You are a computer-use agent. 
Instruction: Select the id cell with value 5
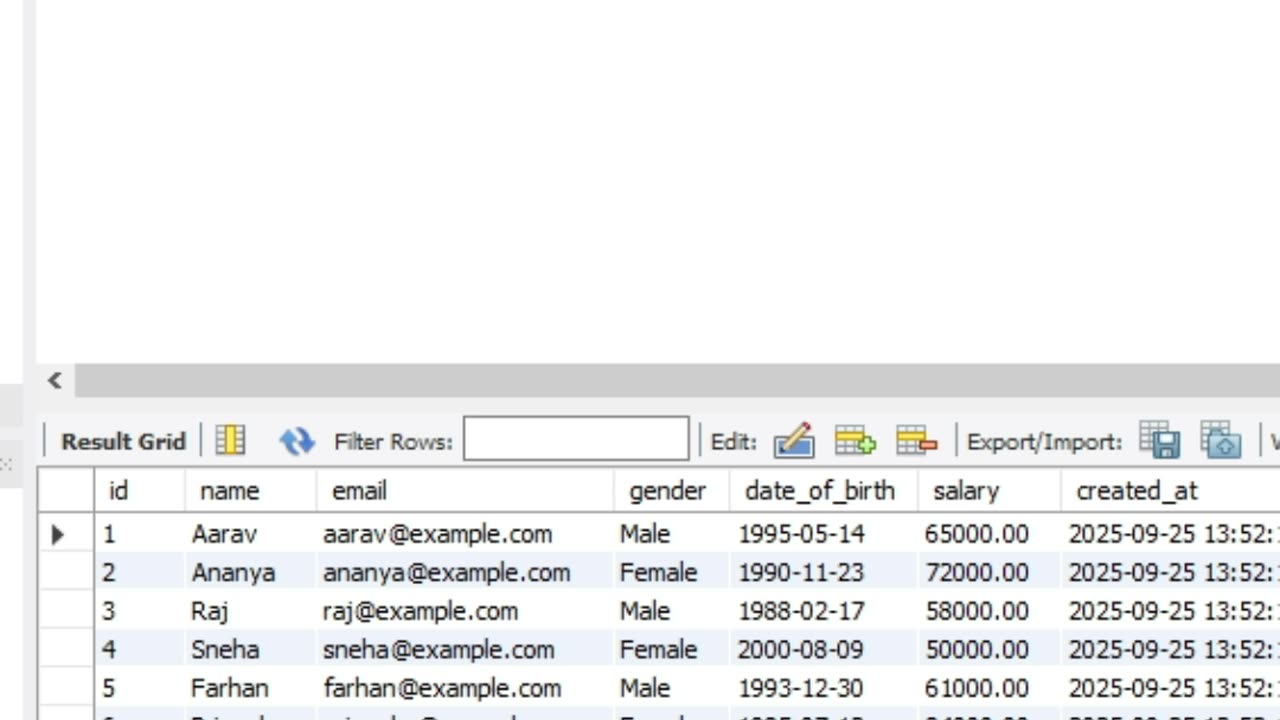pos(140,688)
